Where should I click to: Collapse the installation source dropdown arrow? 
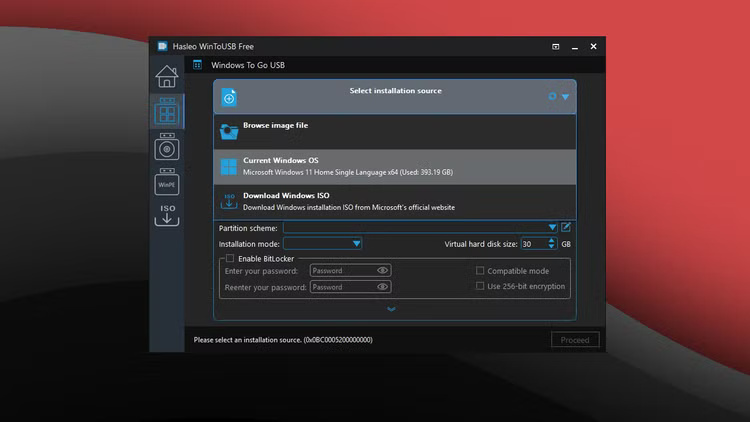click(565, 97)
